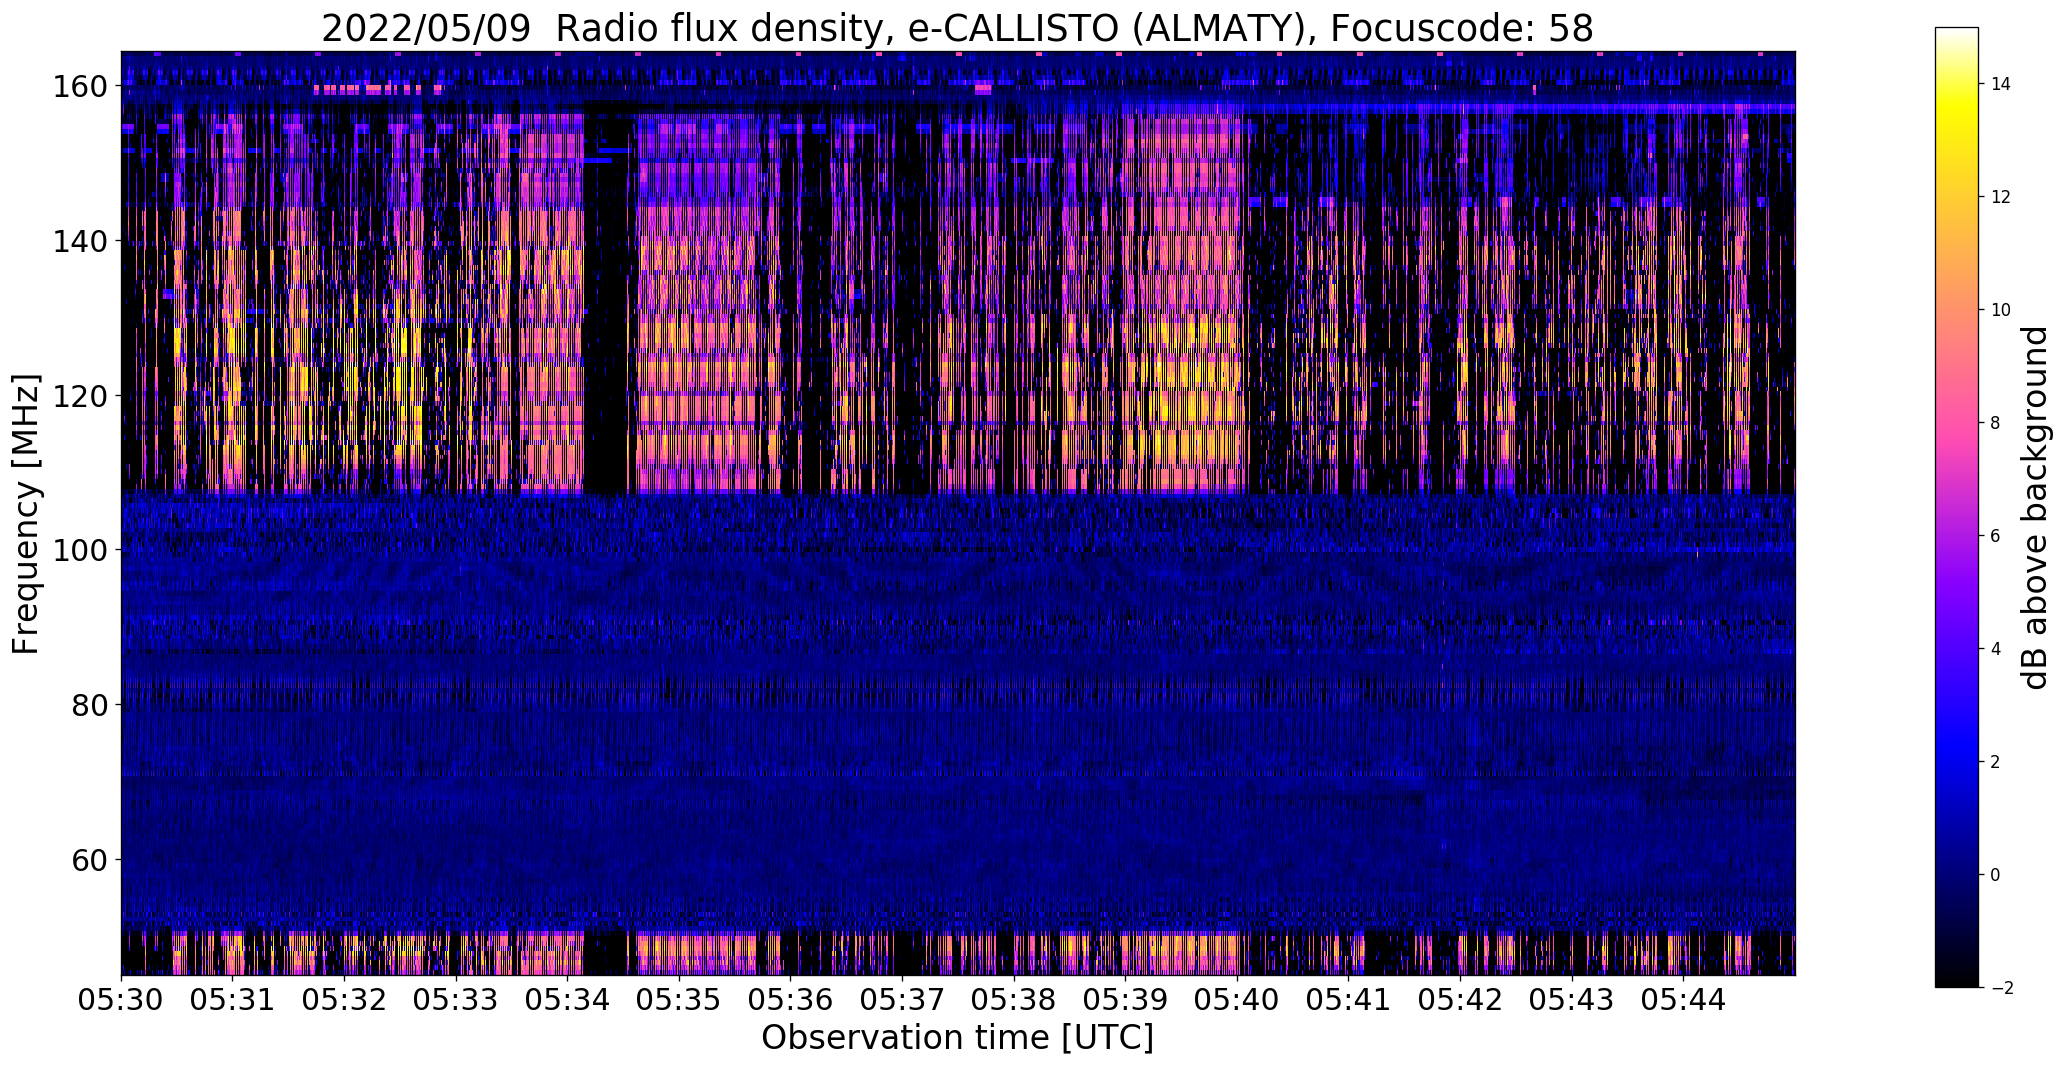2066x1067 pixels.
Task: Click the 05:34 time tick label
Action: [x=567, y=1000]
